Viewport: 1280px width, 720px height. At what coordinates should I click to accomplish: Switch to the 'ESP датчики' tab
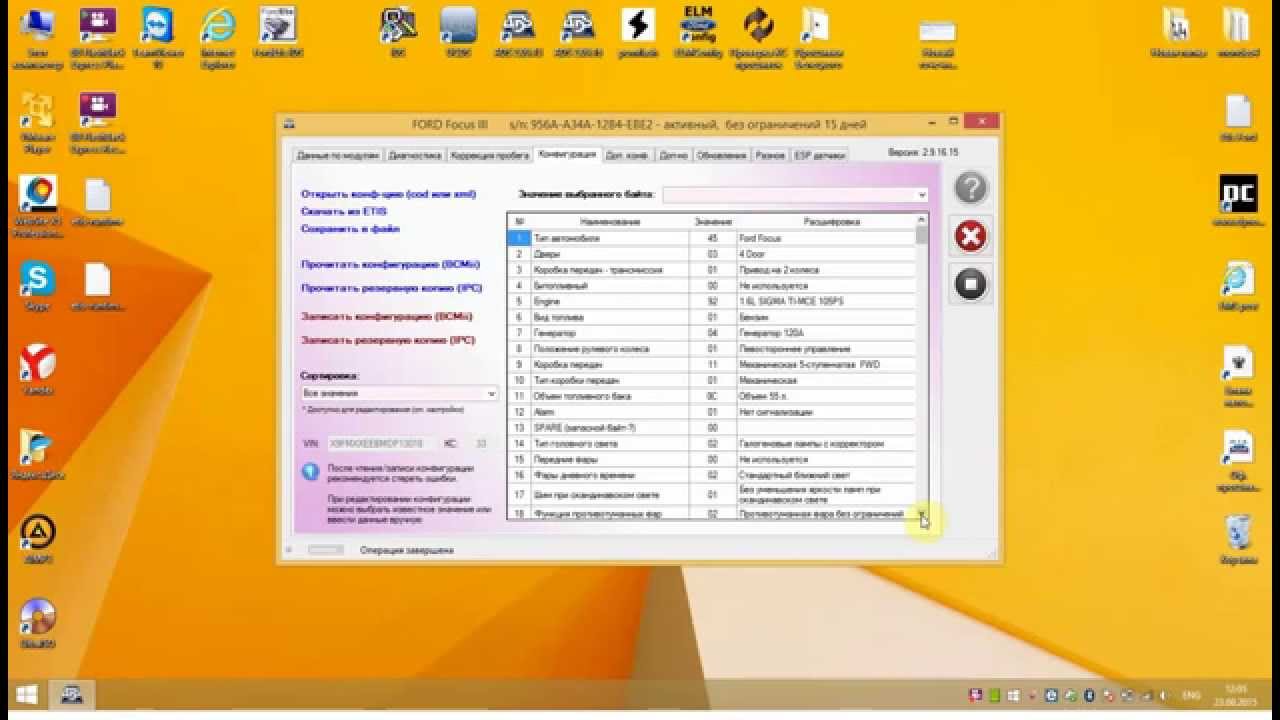click(820, 156)
